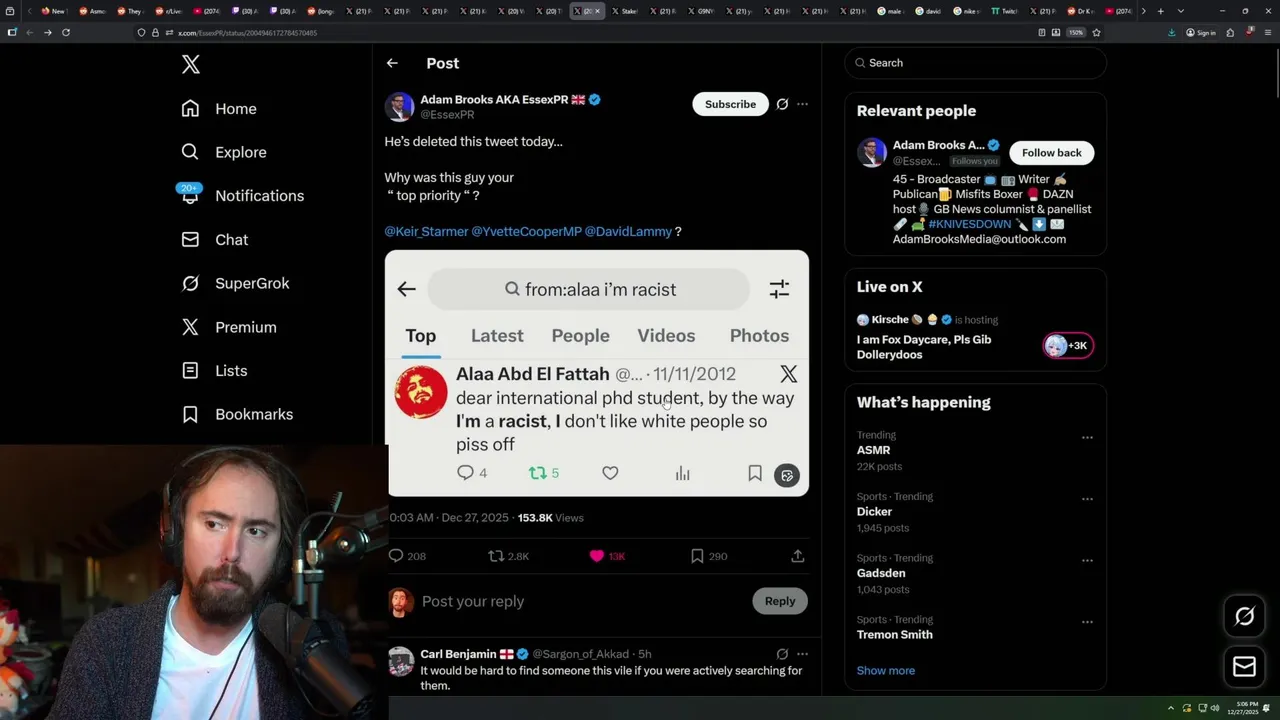Open Bookmarks from the sidebar
Image resolution: width=1280 pixels, height=720 pixels.
[237, 414]
